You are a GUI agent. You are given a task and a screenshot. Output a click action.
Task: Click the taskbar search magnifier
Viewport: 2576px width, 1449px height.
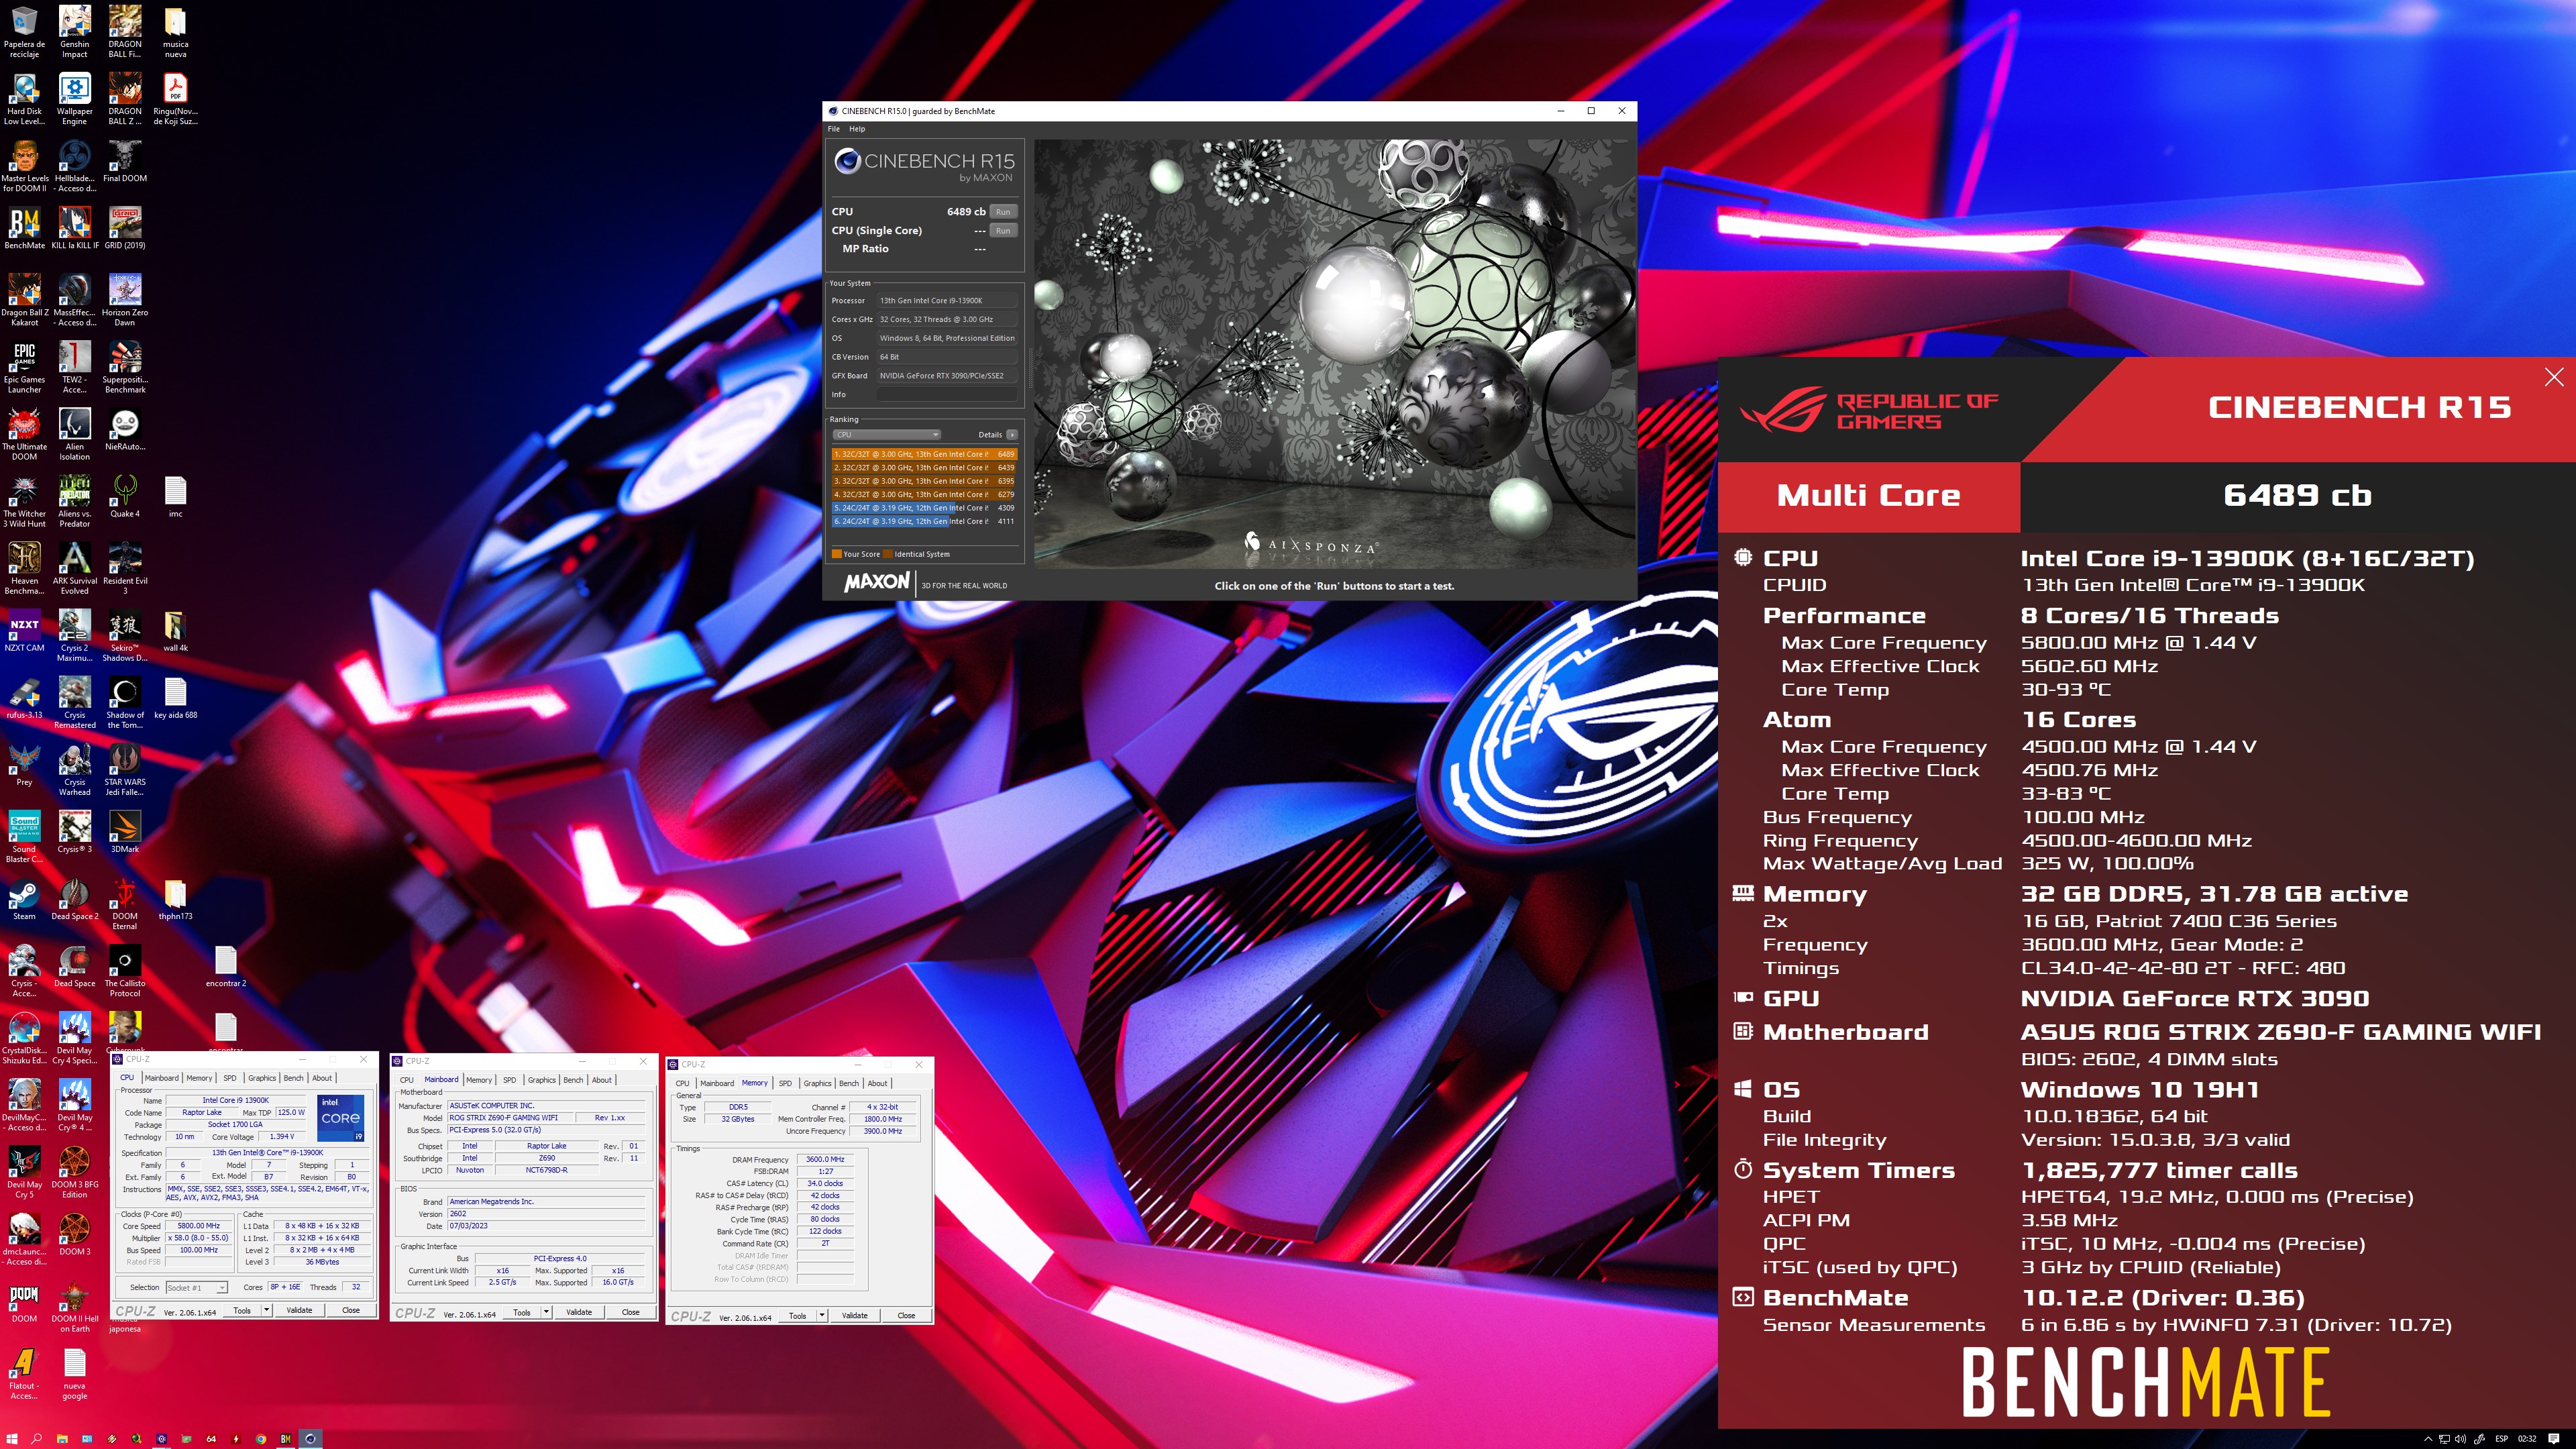point(37,1438)
